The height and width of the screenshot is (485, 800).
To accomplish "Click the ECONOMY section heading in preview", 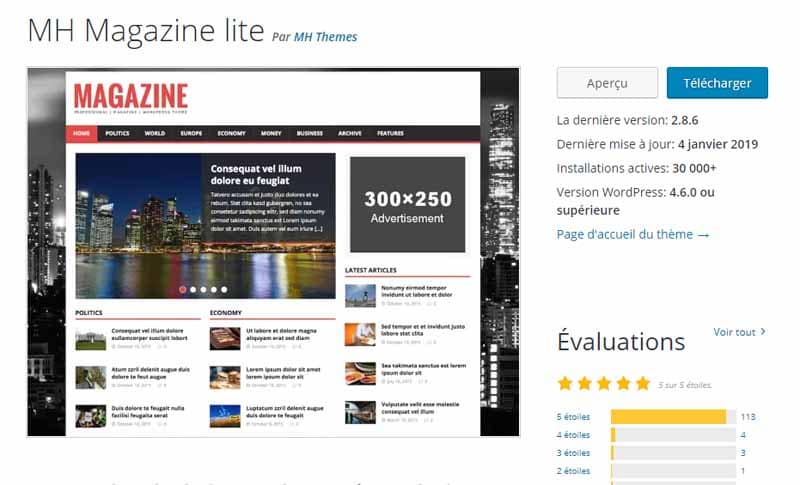I will [x=226, y=313].
